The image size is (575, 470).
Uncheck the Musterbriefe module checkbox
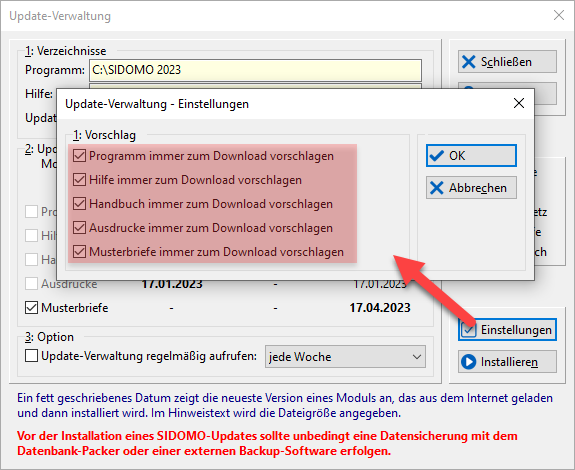point(32,308)
